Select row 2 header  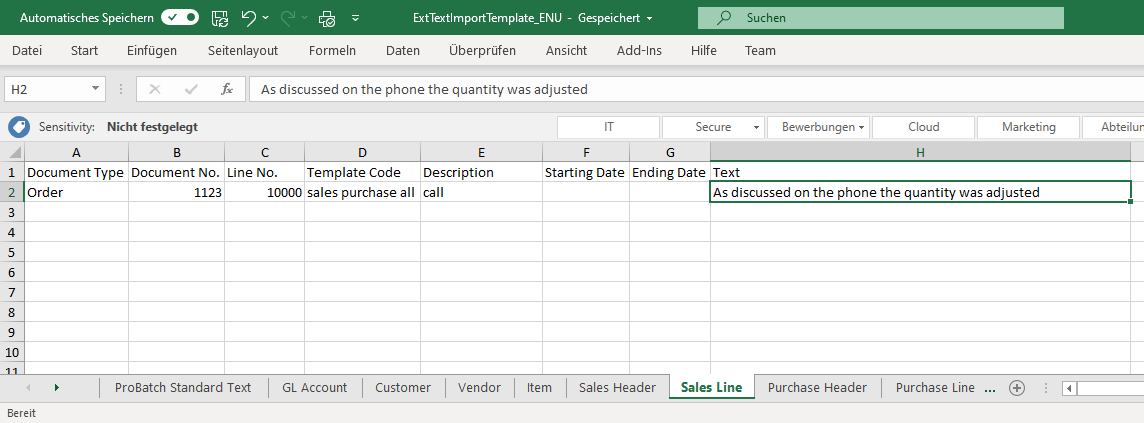pos(12,193)
